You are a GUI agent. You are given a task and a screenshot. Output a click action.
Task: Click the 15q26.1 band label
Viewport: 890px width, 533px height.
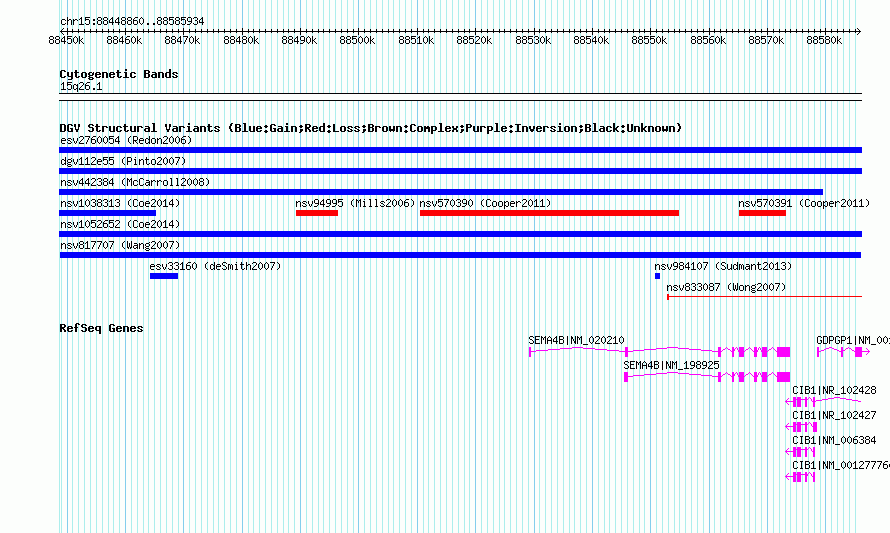tap(81, 86)
